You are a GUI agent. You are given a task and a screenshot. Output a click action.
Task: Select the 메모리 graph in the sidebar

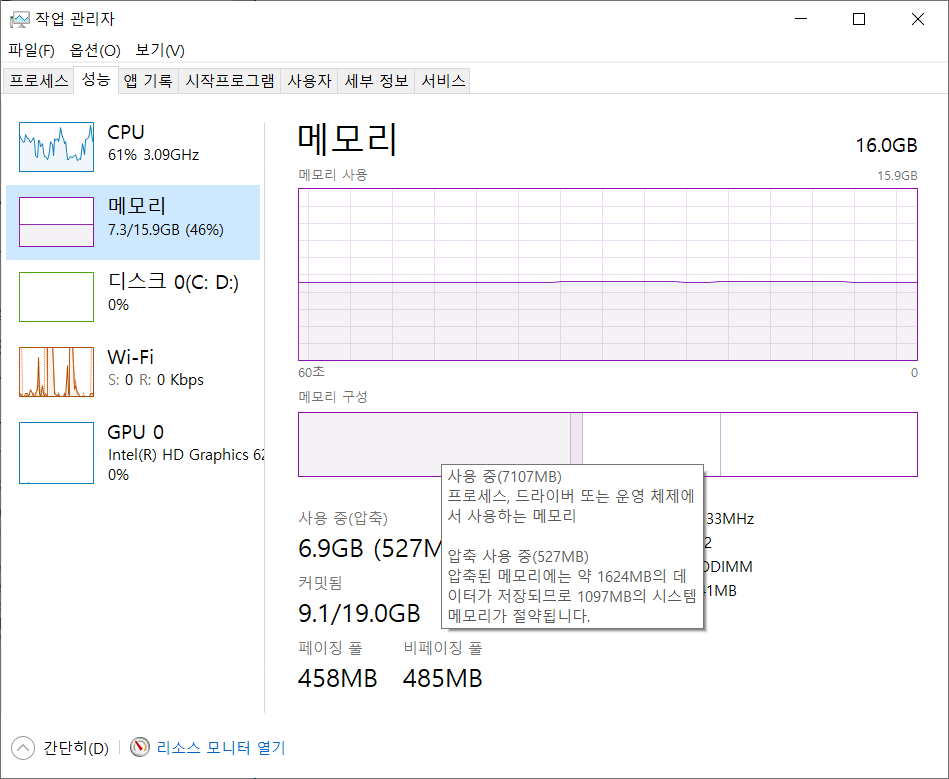(56, 220)
